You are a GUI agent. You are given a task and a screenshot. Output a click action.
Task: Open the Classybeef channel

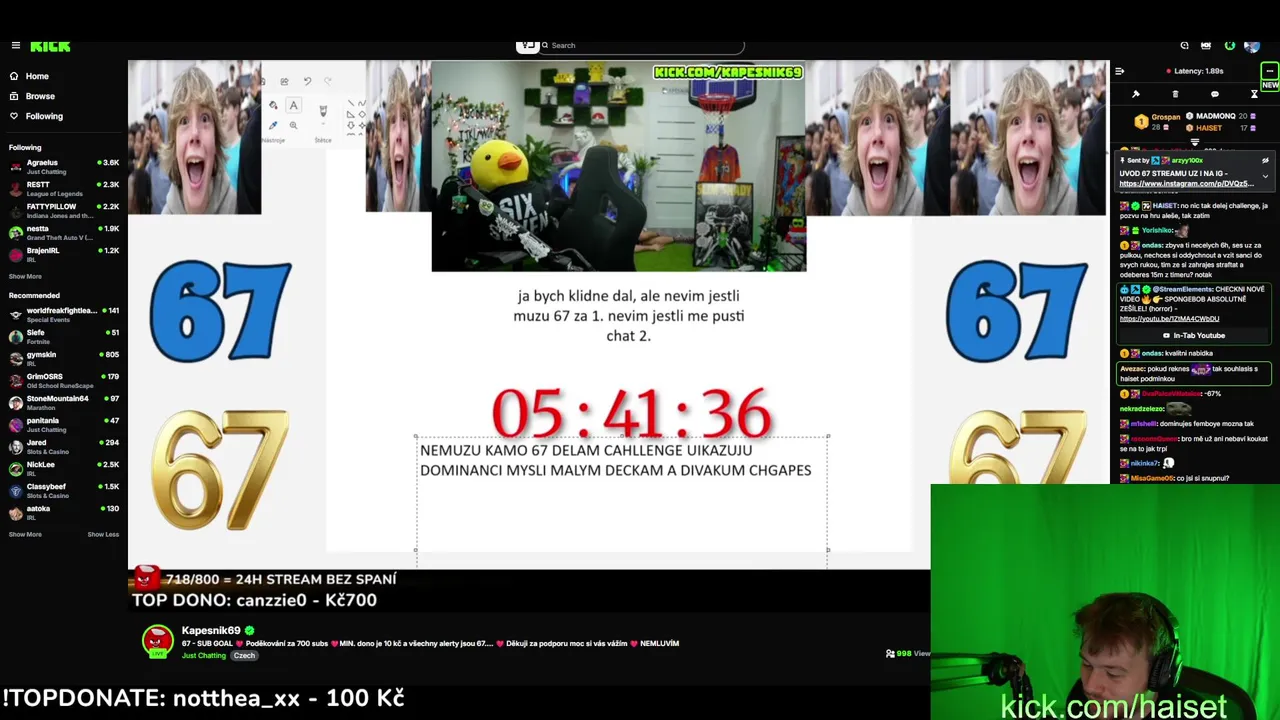click(x=64, y=490)
